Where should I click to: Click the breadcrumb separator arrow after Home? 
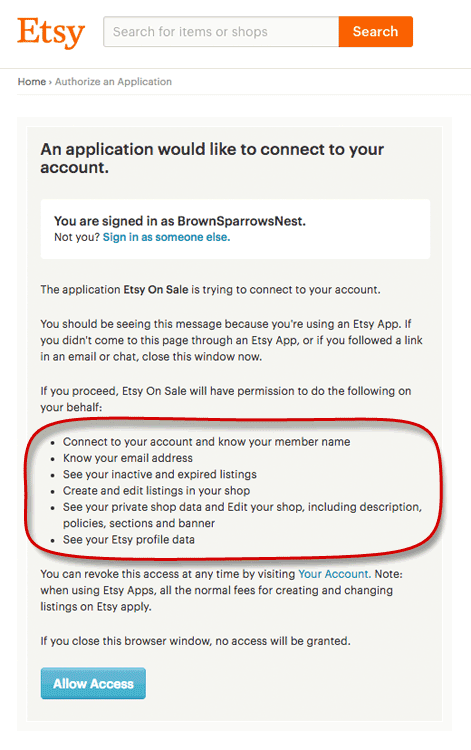tap(50, 82)
